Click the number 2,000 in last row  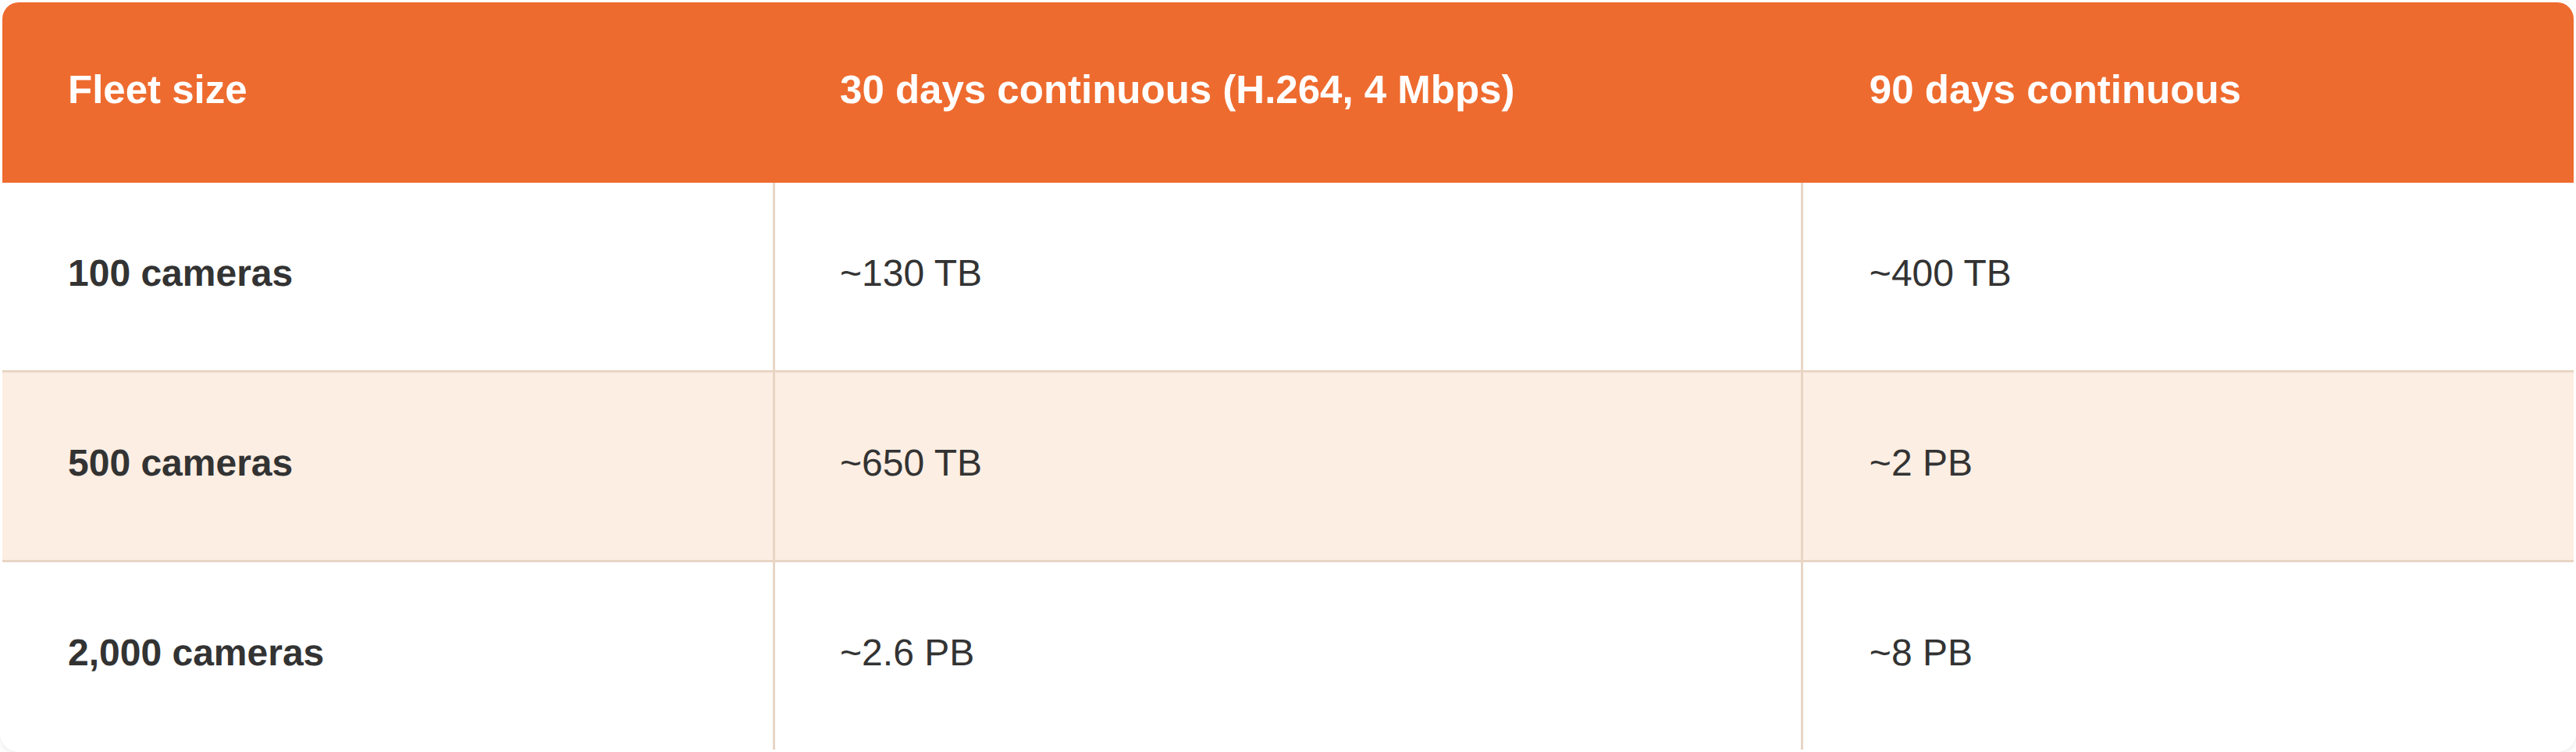114,653
